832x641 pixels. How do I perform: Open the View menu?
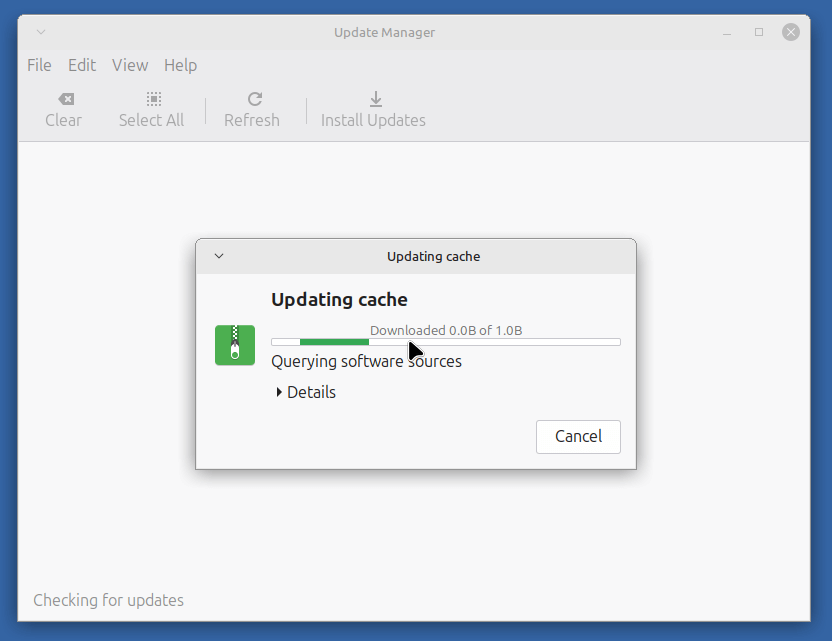[x=130, y=65]
